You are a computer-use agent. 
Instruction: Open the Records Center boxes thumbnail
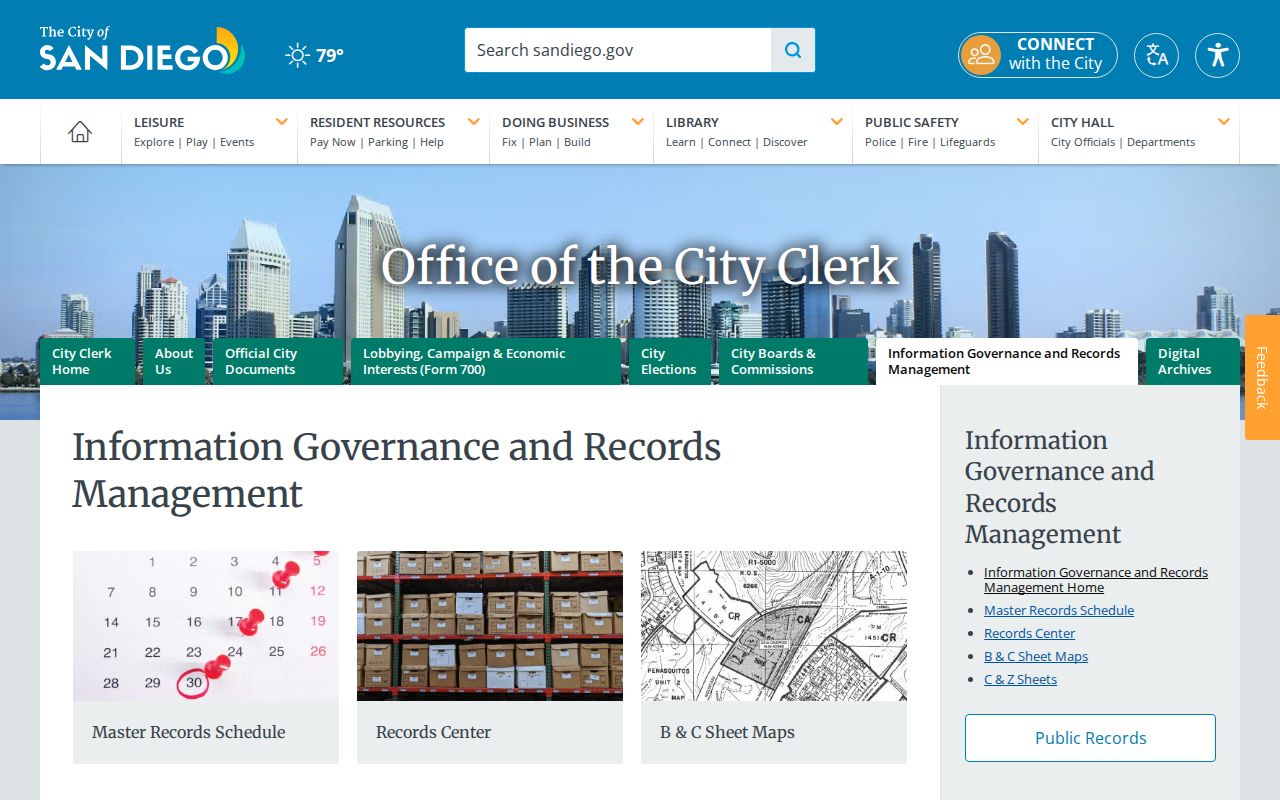click(x=490, y=626)
